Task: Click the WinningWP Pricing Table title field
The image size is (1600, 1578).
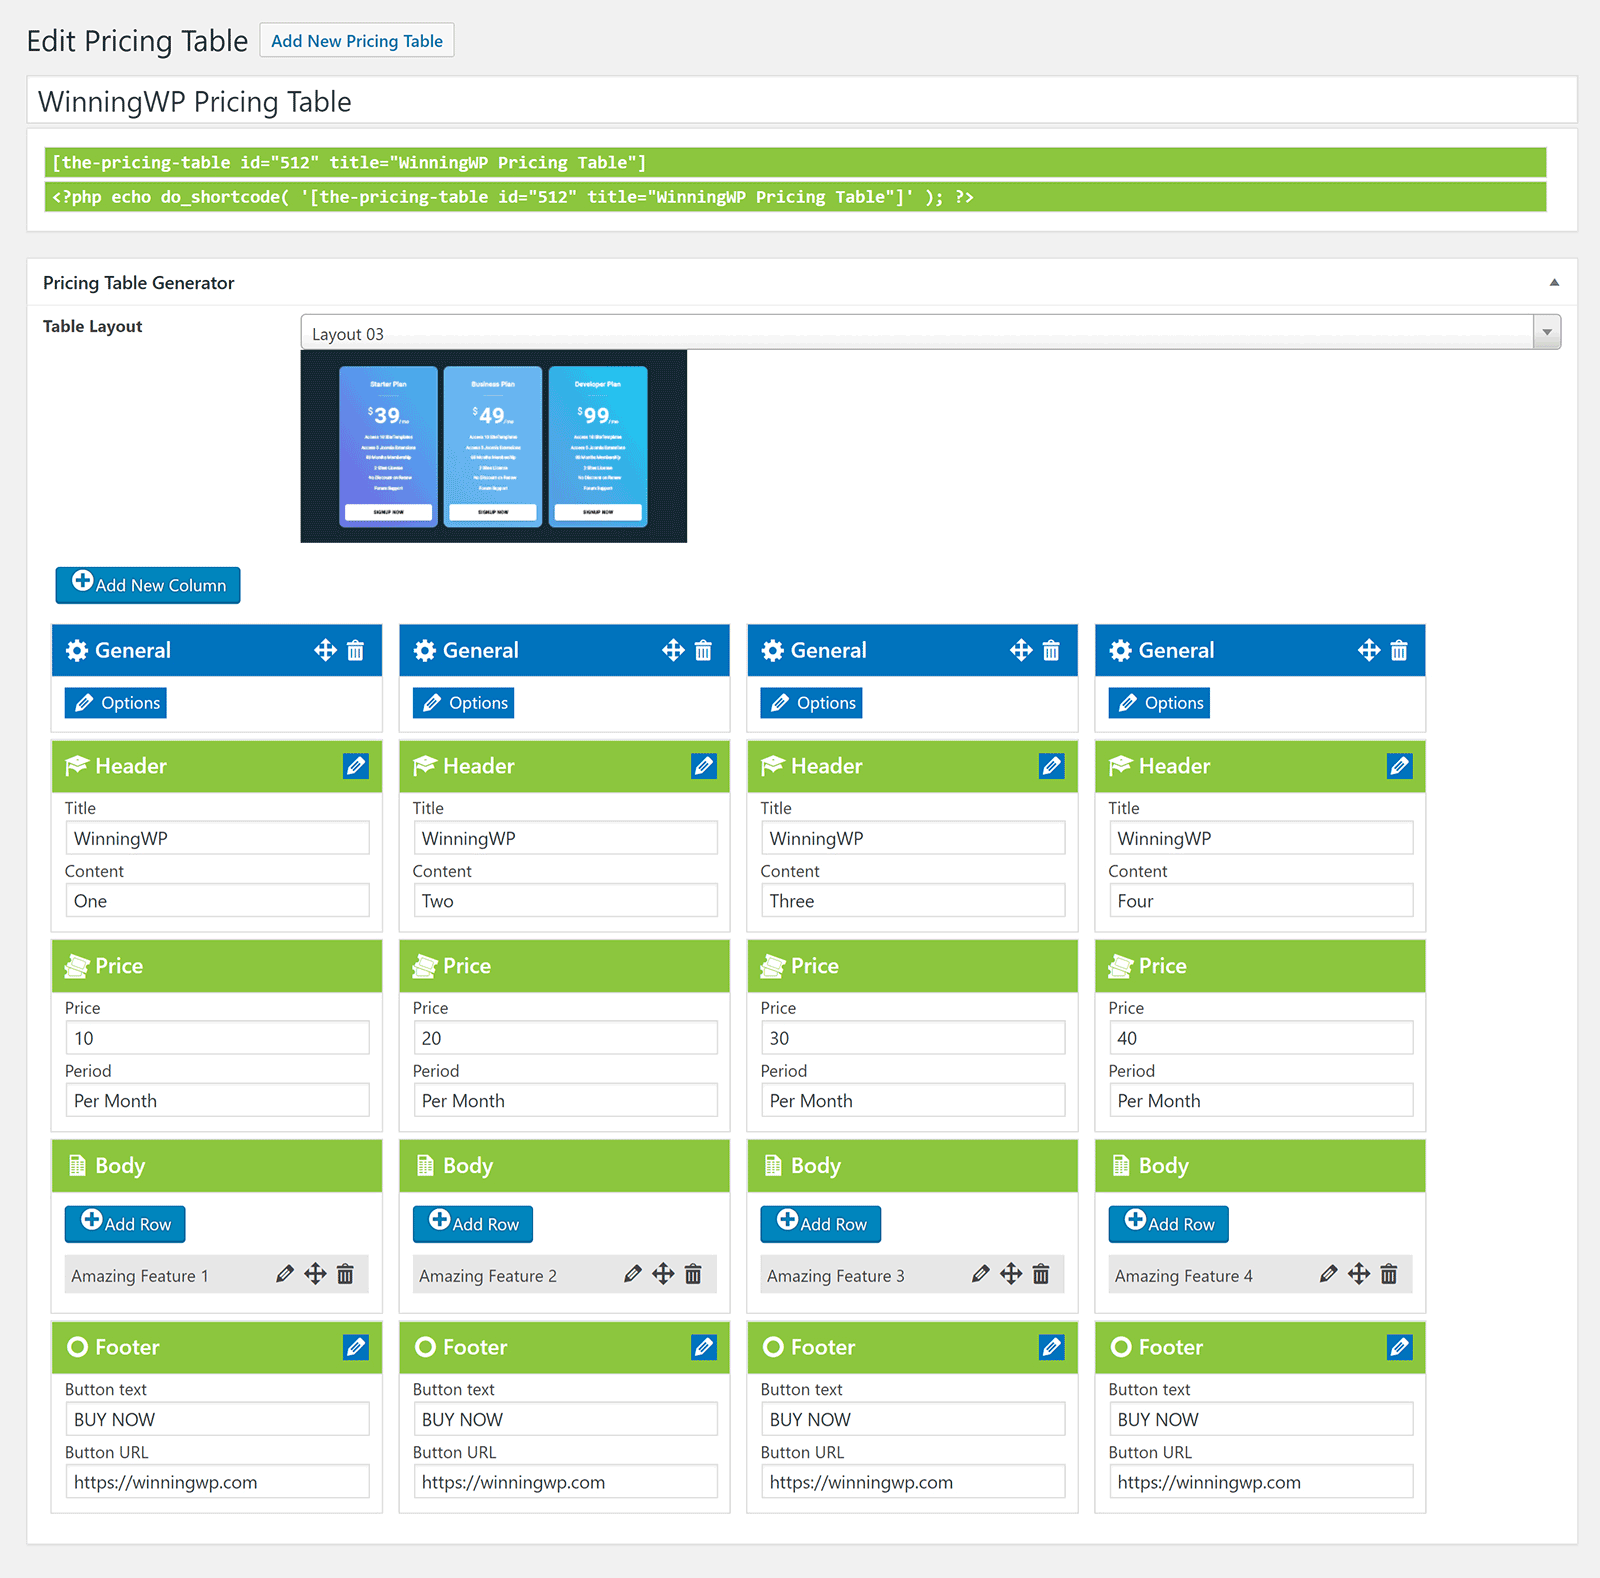Action: click(x=802, y=101)
